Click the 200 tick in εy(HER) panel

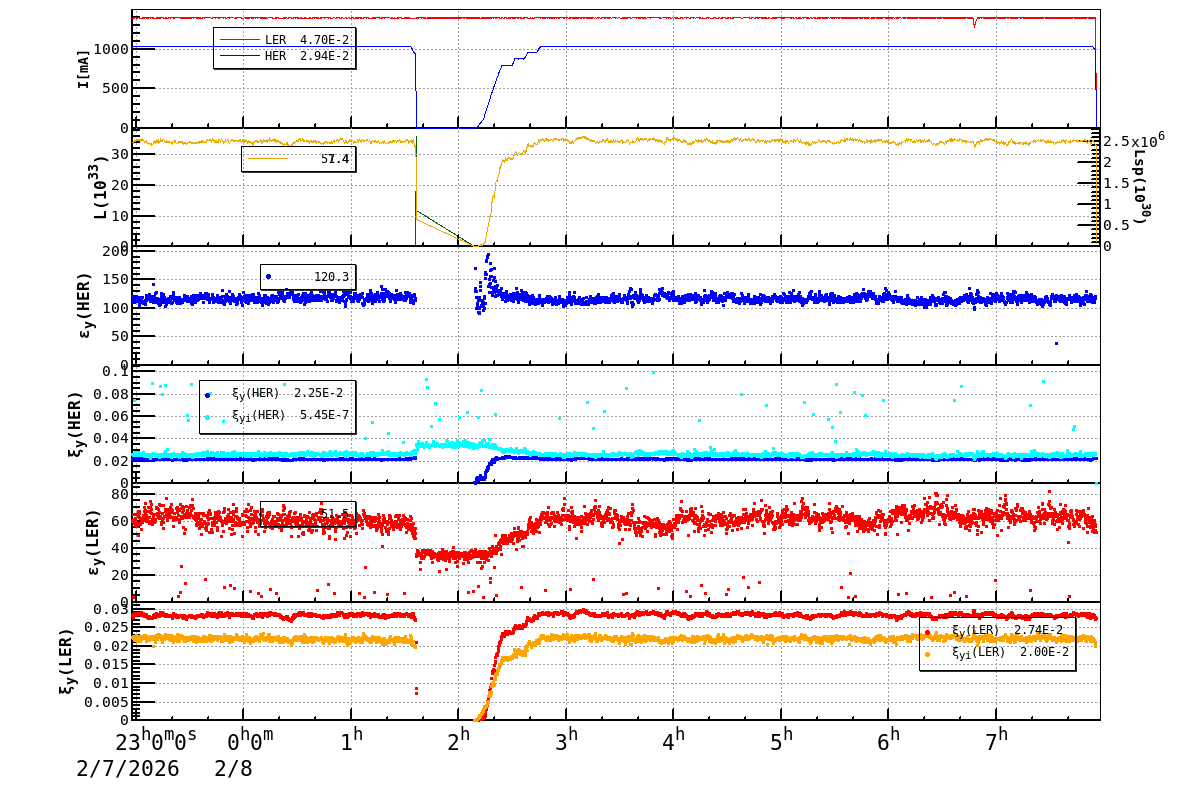click(x=115, y=250)
